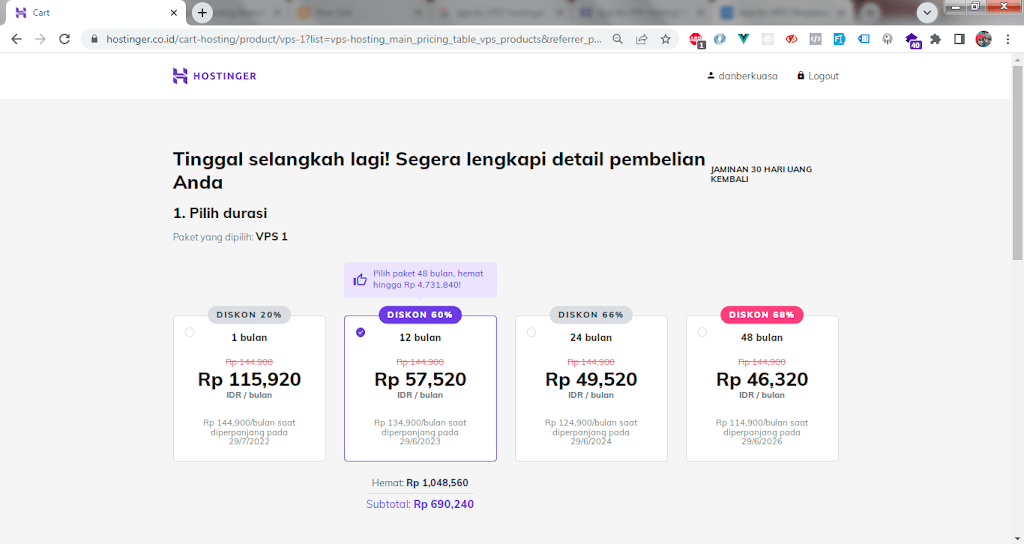This screenshot has height=544, width=1024.
Task: Click the DISKON 60% badge
Action: coord(420,315)
